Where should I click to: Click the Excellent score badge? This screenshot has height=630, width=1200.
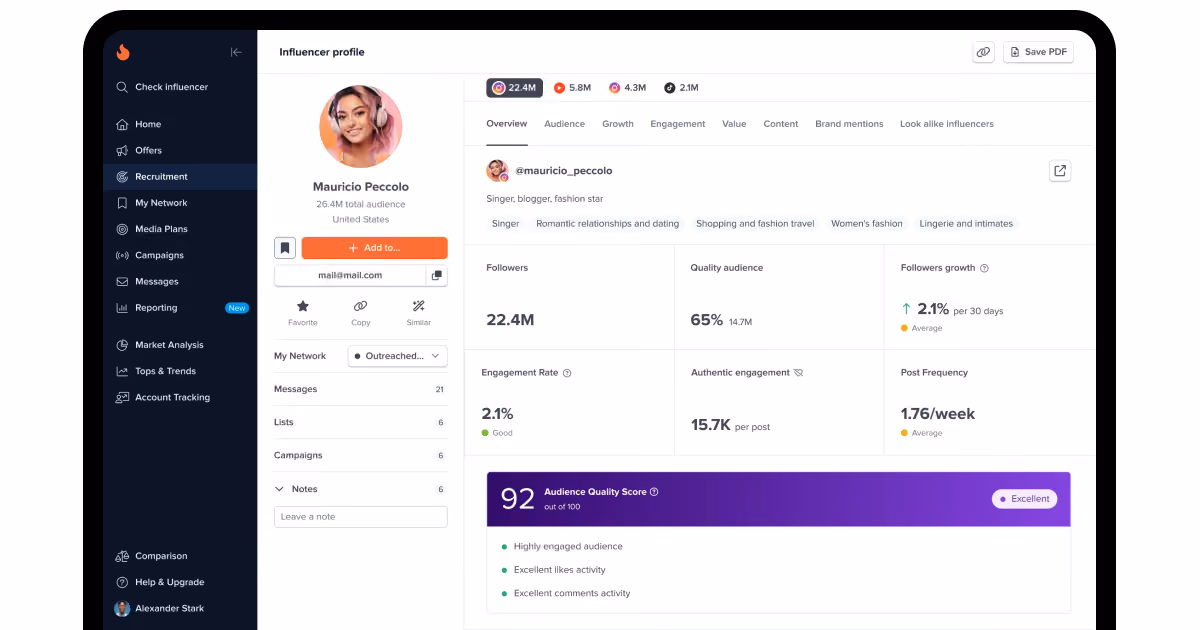point(1025,499)
